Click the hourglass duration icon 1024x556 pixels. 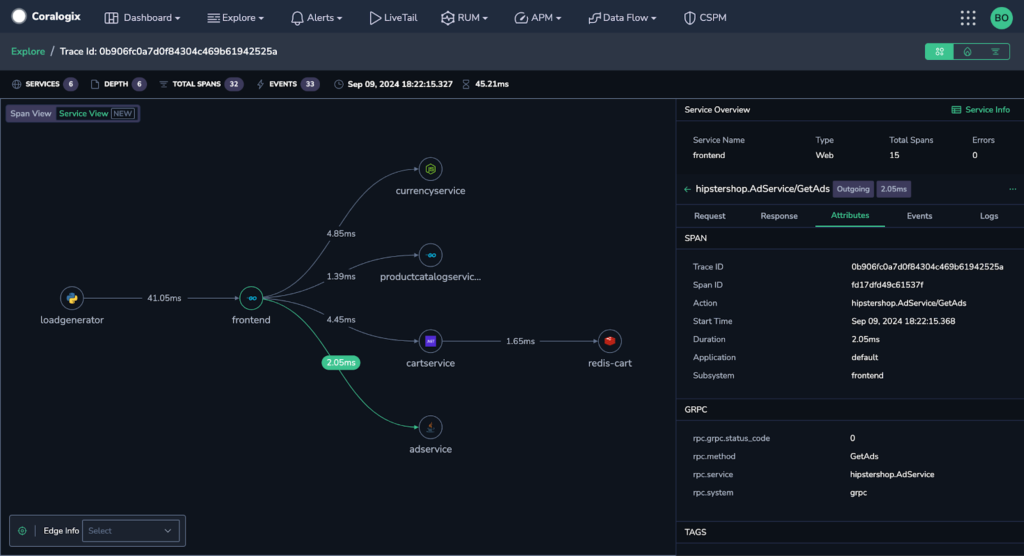point(466,84)
